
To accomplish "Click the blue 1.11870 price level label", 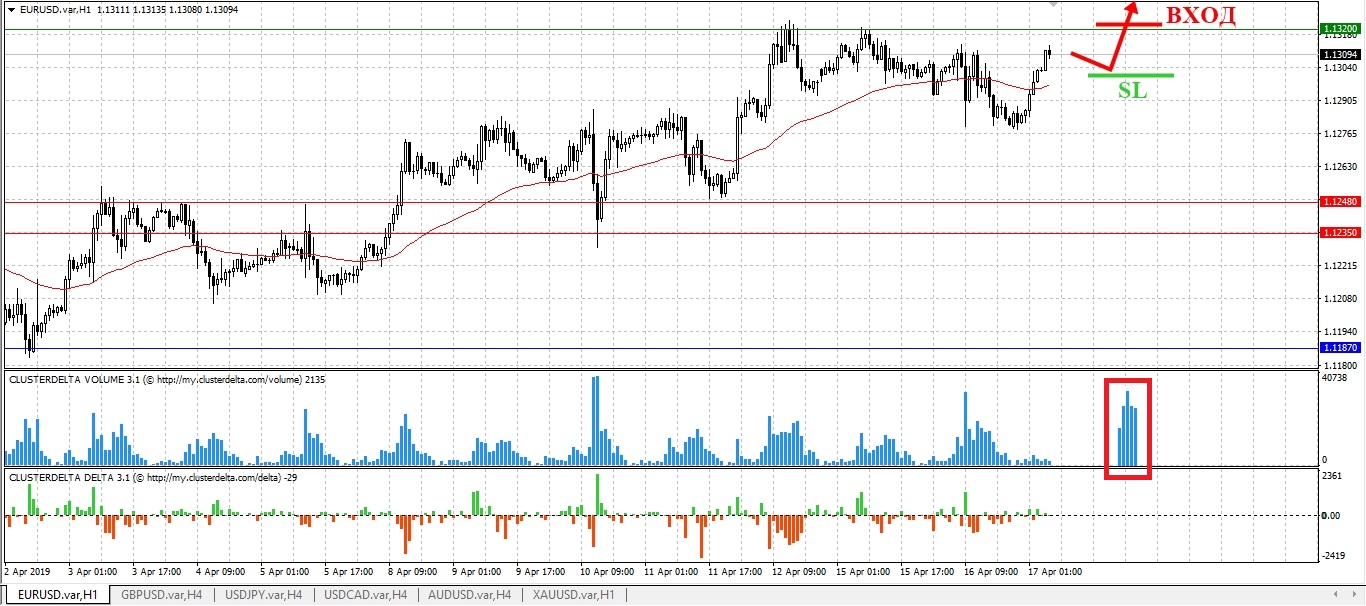I will pyautogui.click(x=1339, y=348).
